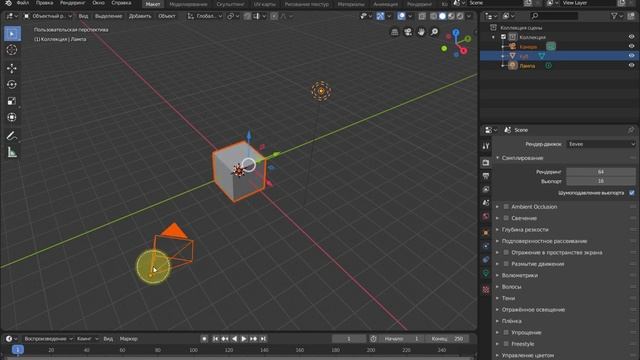This screenshot has height=360, width=640.
Task: Switch to wireframe viewport shading
Action: (x=433, y=16)
